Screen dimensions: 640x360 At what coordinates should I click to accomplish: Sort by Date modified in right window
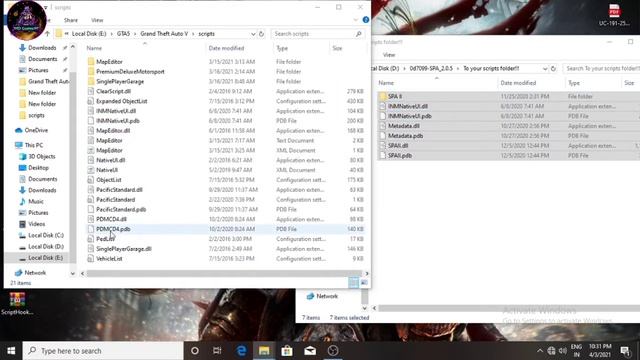(531, 83)
